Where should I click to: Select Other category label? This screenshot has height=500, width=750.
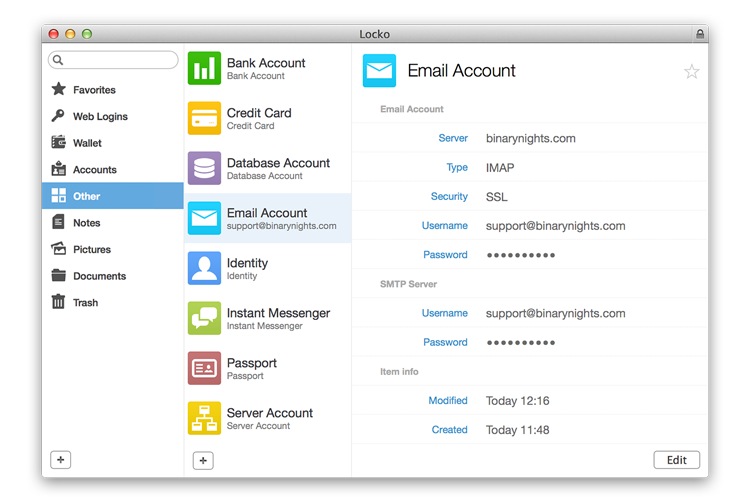pos(87,196)
